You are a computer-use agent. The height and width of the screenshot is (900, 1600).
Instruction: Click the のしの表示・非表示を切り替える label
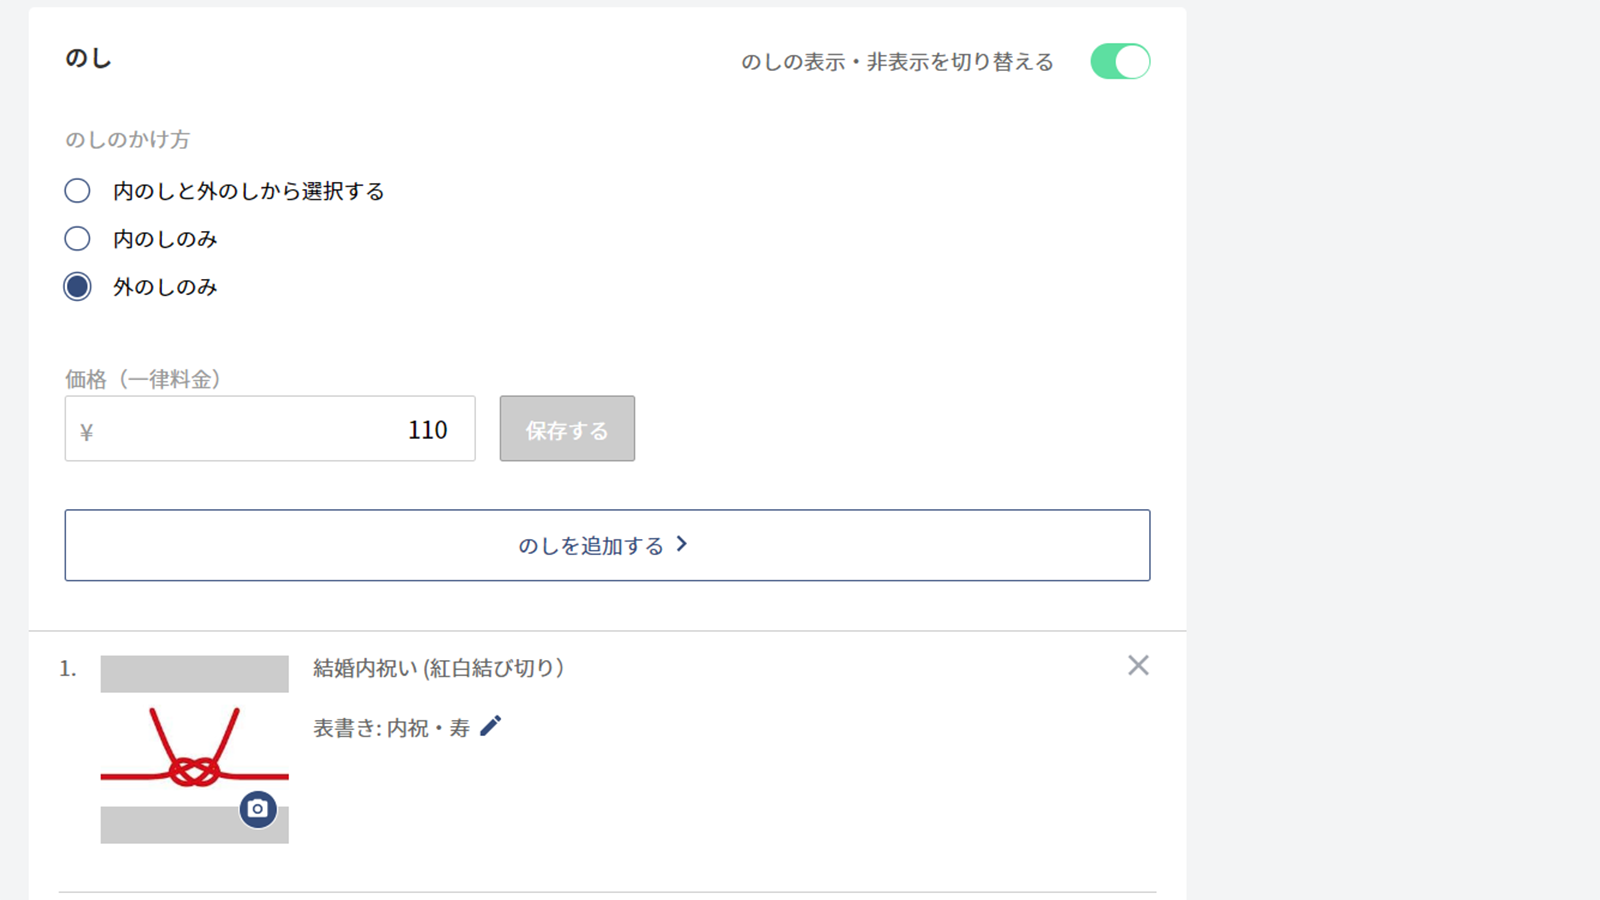pos(897,62)
